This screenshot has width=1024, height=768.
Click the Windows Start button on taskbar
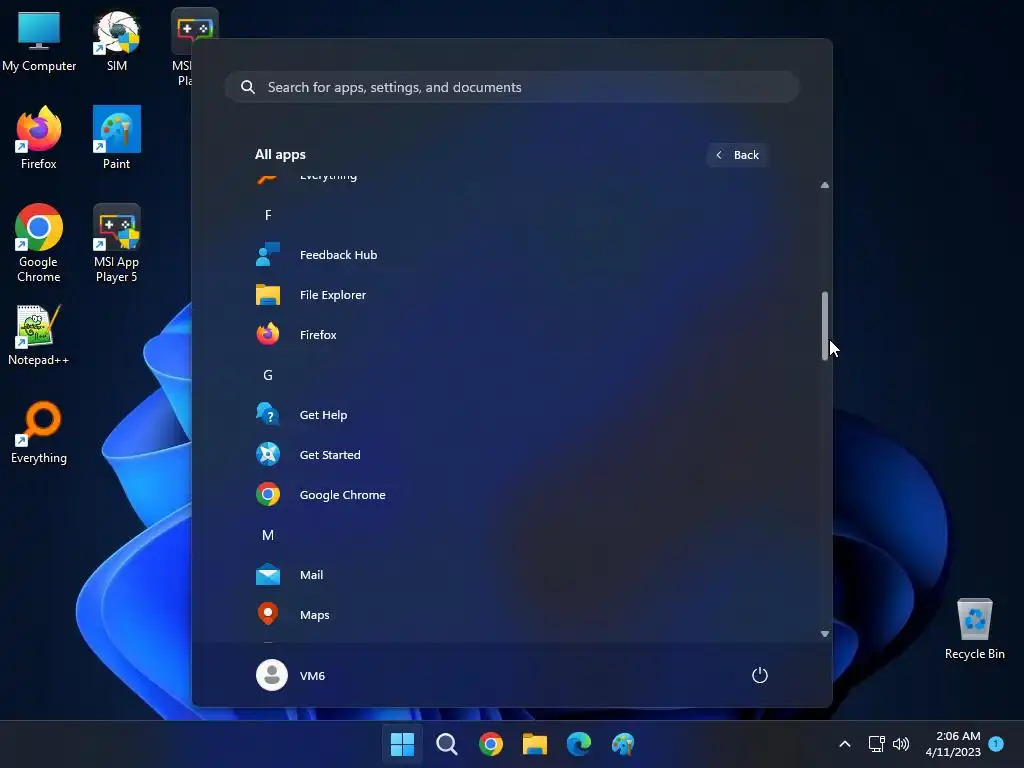[x=402, y=744]
